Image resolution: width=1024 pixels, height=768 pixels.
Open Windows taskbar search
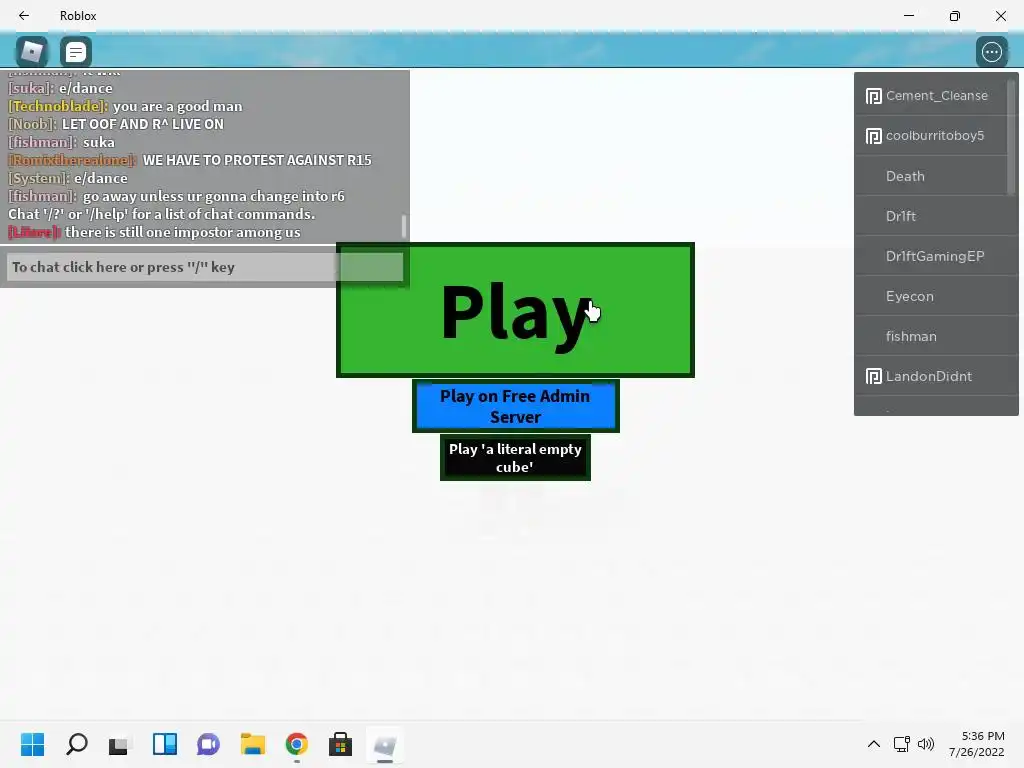[x=76, y=744]
